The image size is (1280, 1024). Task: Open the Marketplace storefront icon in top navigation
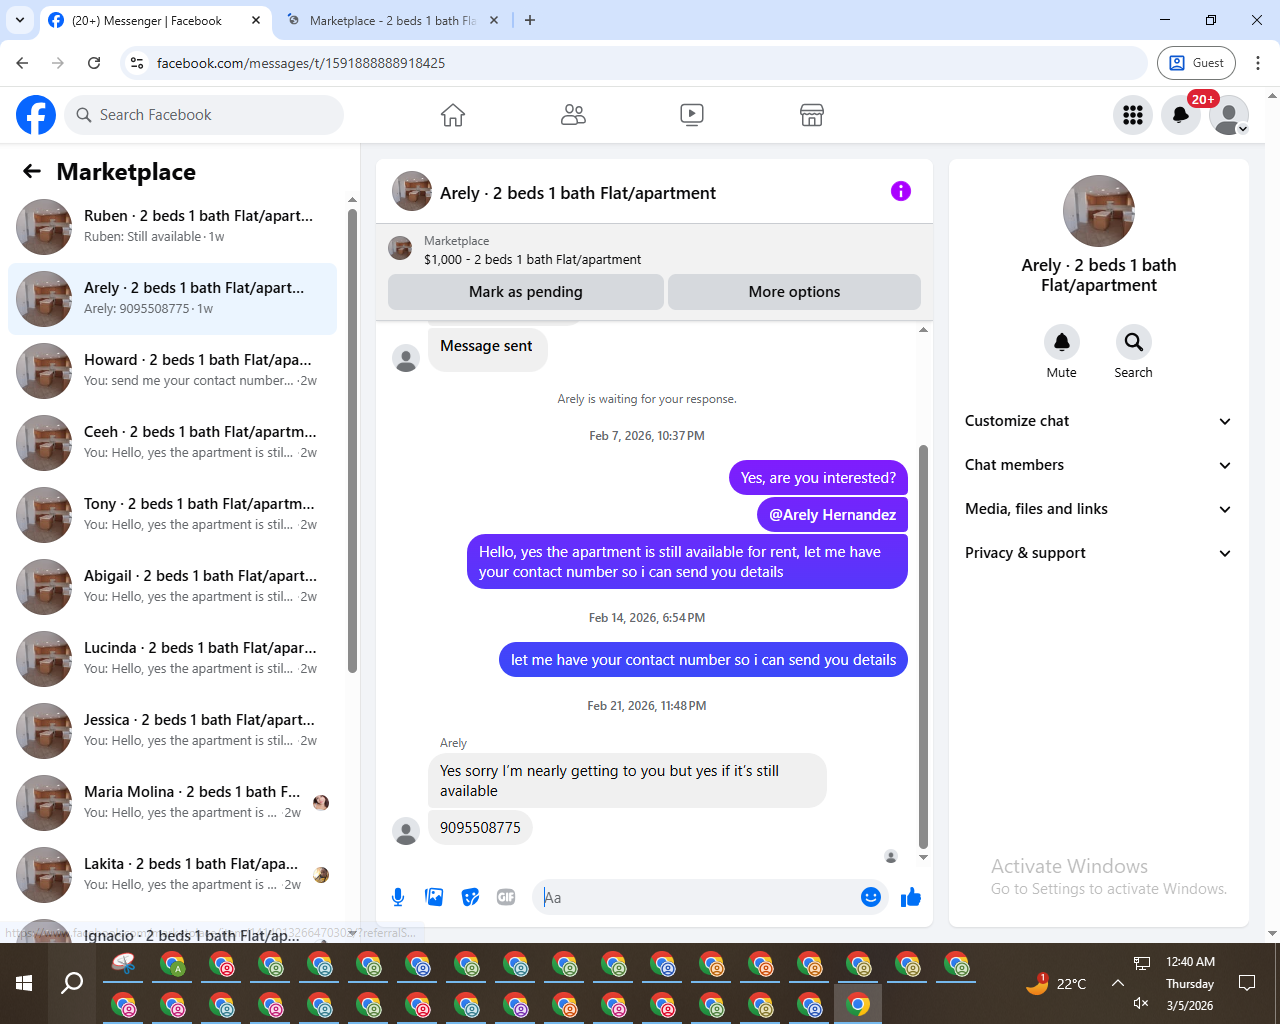(812, 115)
